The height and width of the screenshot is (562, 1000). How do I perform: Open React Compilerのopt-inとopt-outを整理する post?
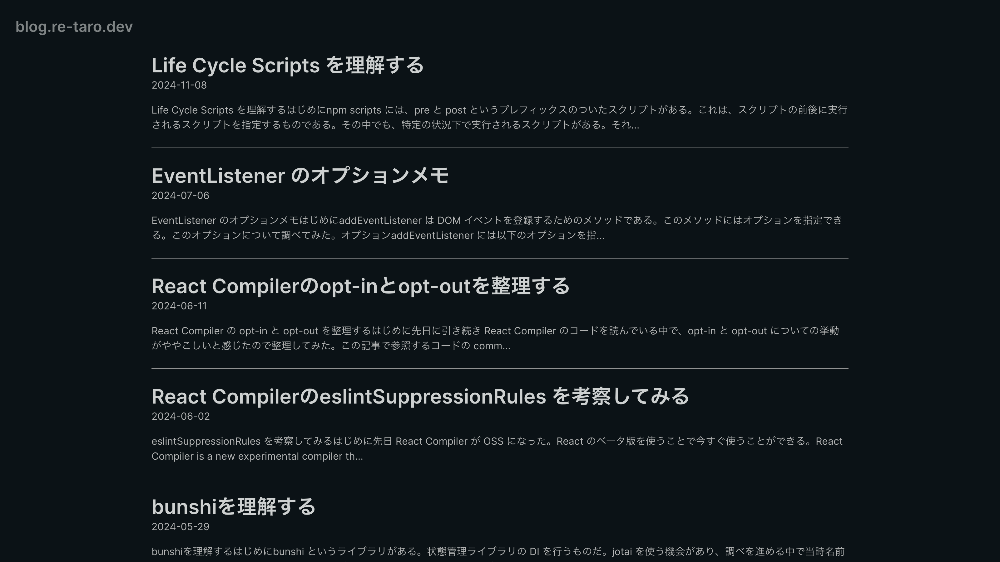[361, 286]
